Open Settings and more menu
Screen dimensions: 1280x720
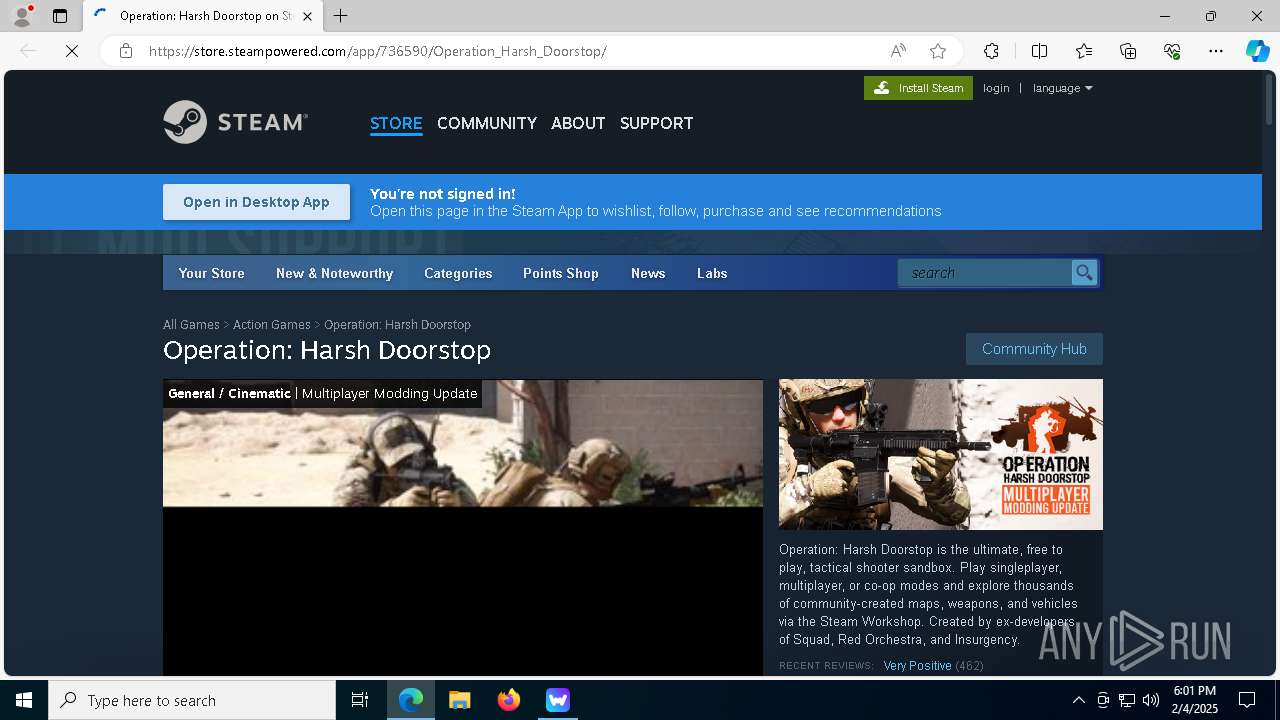point(1216,51)
